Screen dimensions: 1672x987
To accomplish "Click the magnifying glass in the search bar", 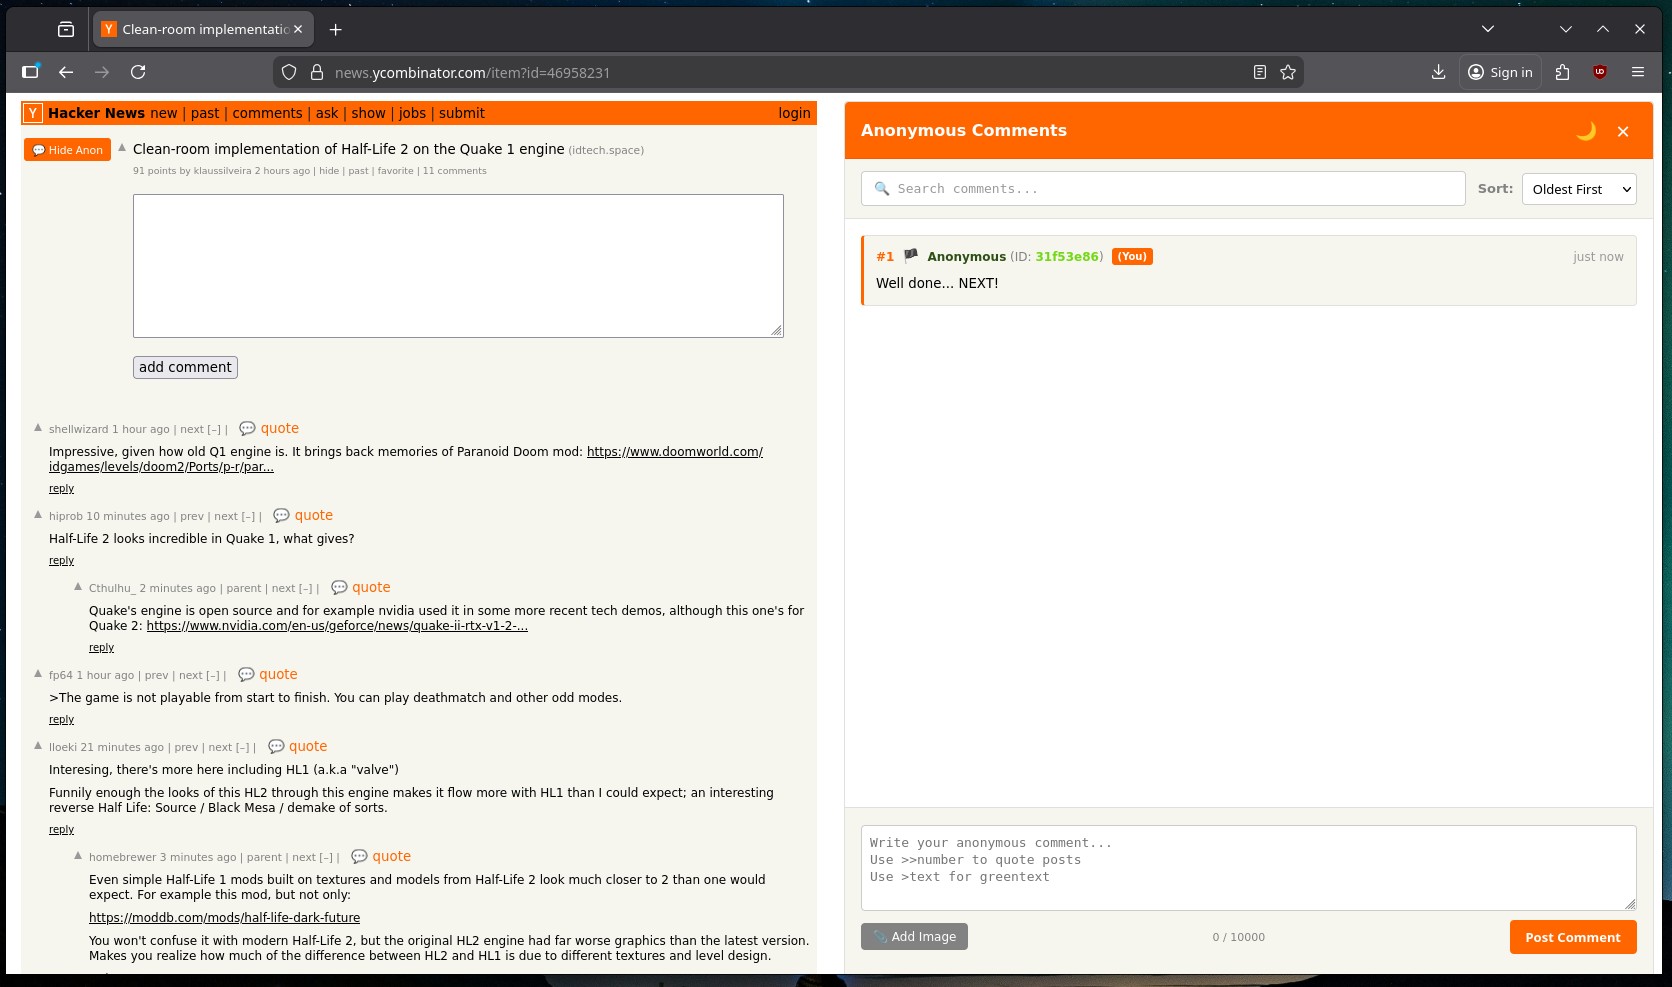I will coord(882,189).
